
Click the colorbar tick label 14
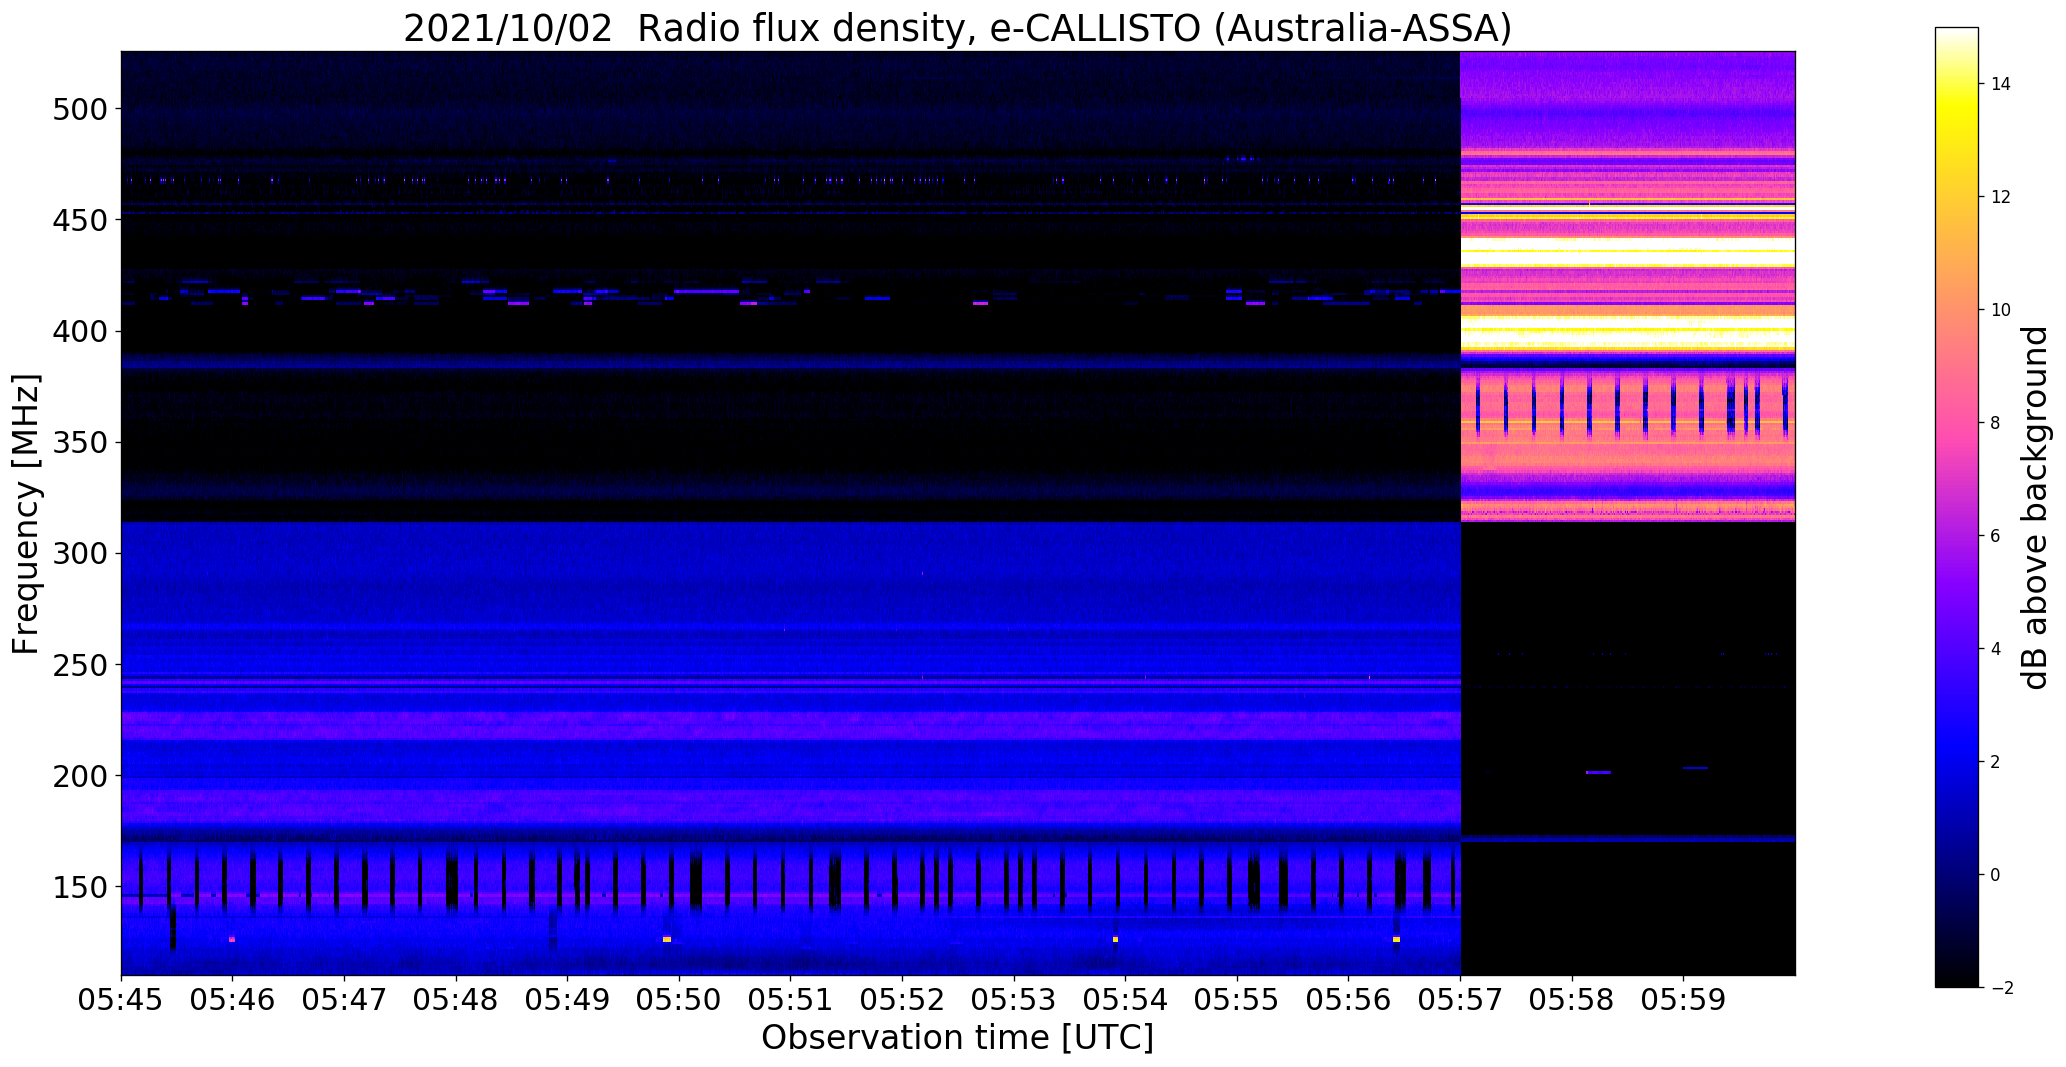[2000, 84]
